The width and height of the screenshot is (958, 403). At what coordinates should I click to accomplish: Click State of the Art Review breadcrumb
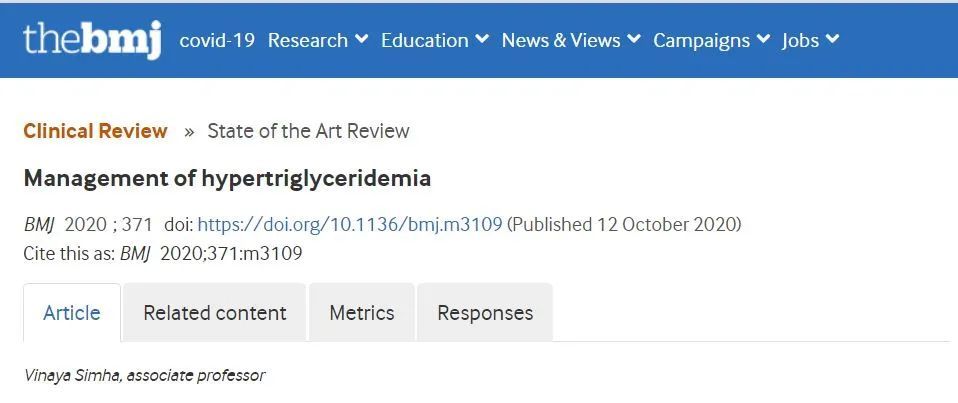tap(308, 131)
